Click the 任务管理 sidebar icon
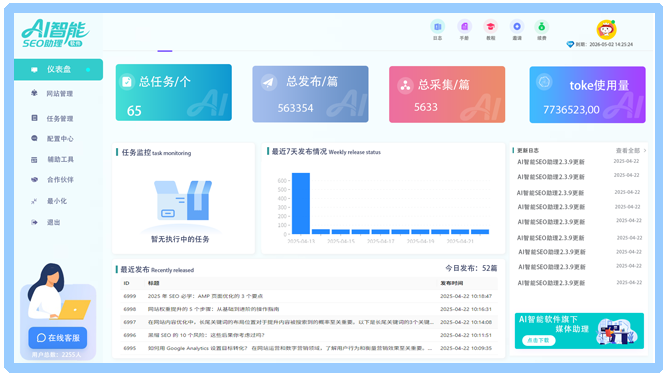The width and height of the screenshot is (663, 378). click(x=34, y=118)
